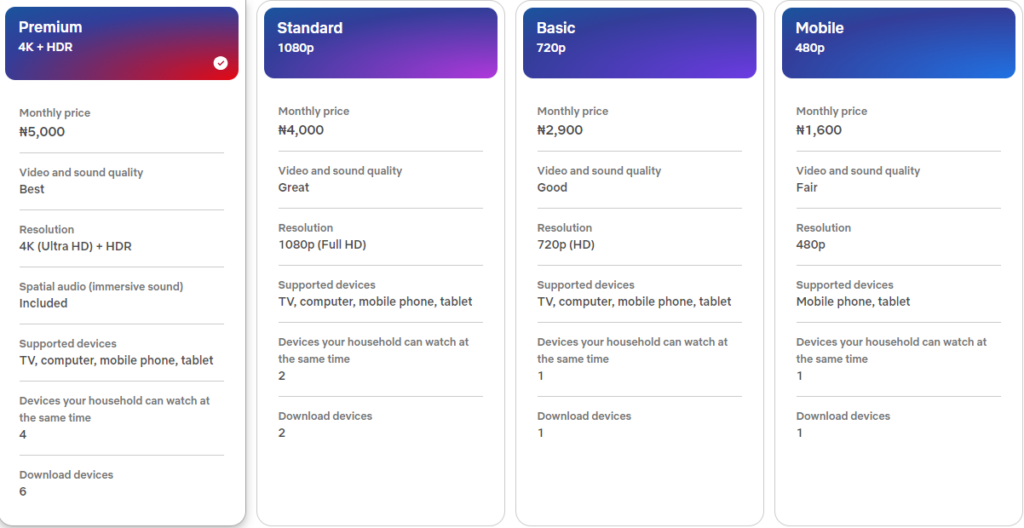The width and height of the screenshot is (1024, 528).
Task: Click the selected checkmark on Premium plan
Action: point(221,63)
